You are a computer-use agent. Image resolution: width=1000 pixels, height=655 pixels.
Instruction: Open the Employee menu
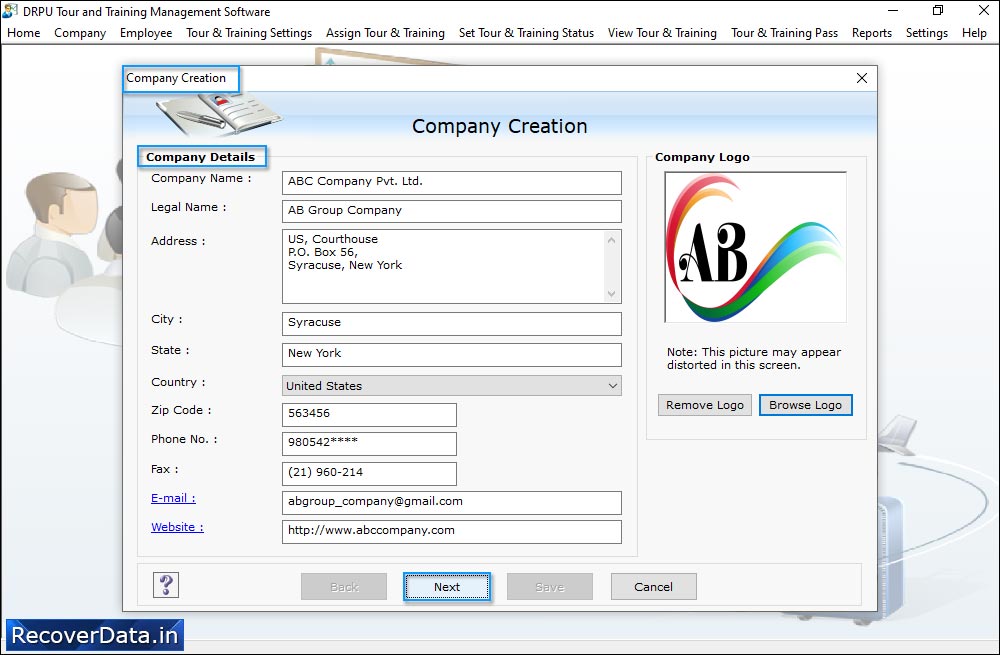tap(146, 33)
